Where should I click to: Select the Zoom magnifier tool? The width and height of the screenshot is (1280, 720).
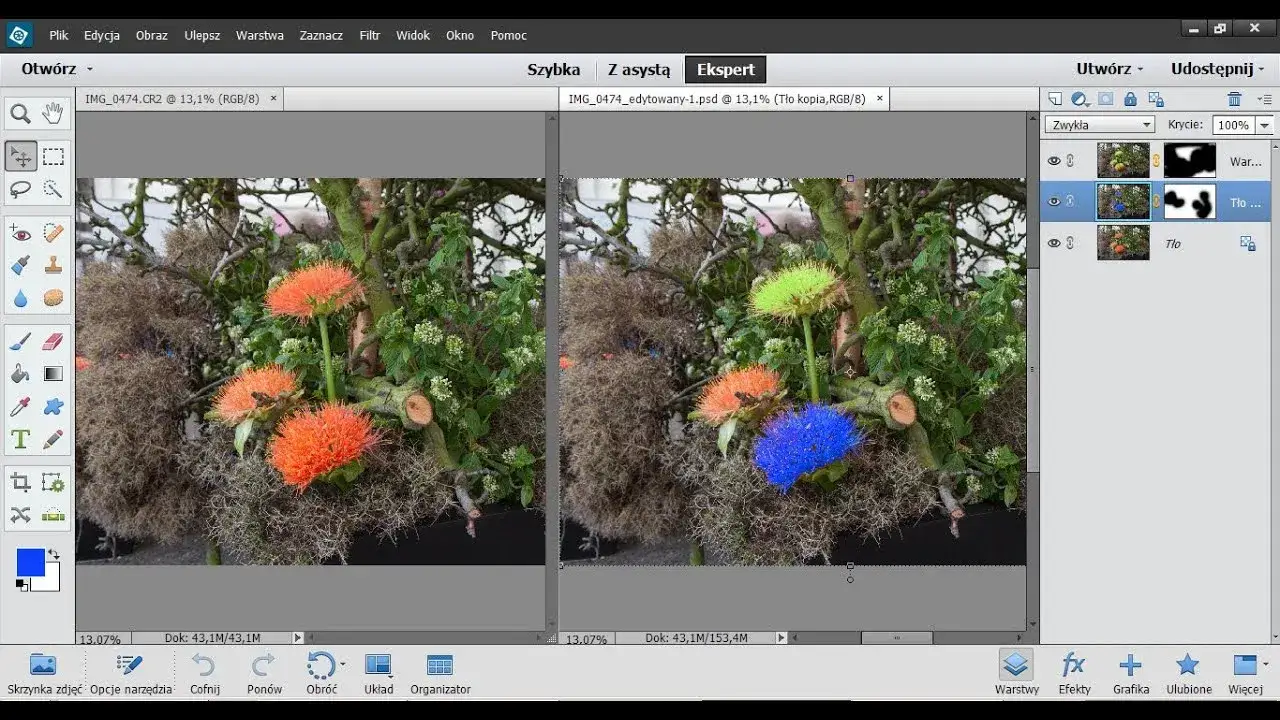pos(20,114)
